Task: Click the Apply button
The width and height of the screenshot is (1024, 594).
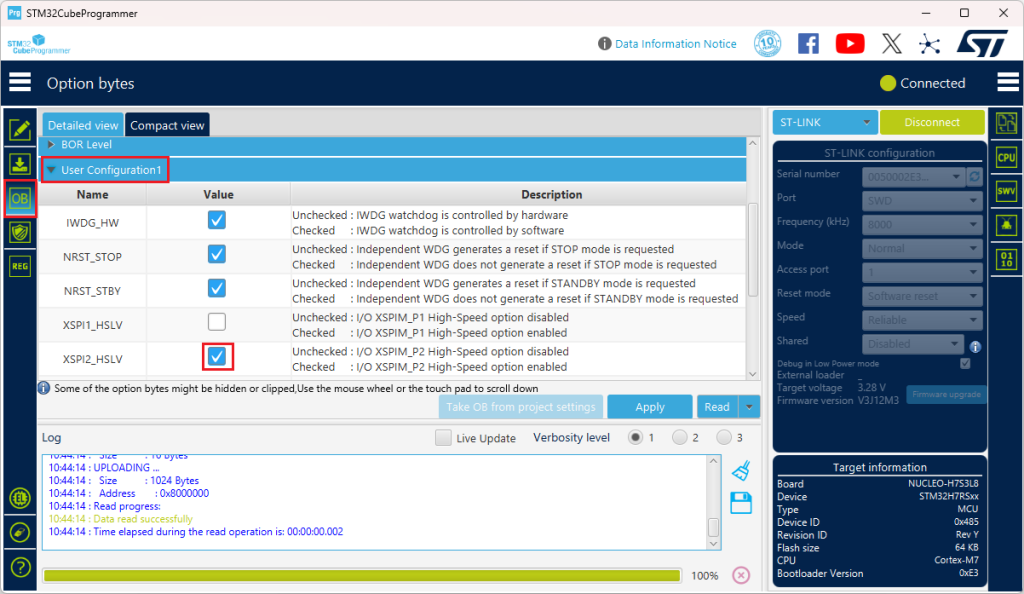Action: pyautogui.click(x=650, y=407)
